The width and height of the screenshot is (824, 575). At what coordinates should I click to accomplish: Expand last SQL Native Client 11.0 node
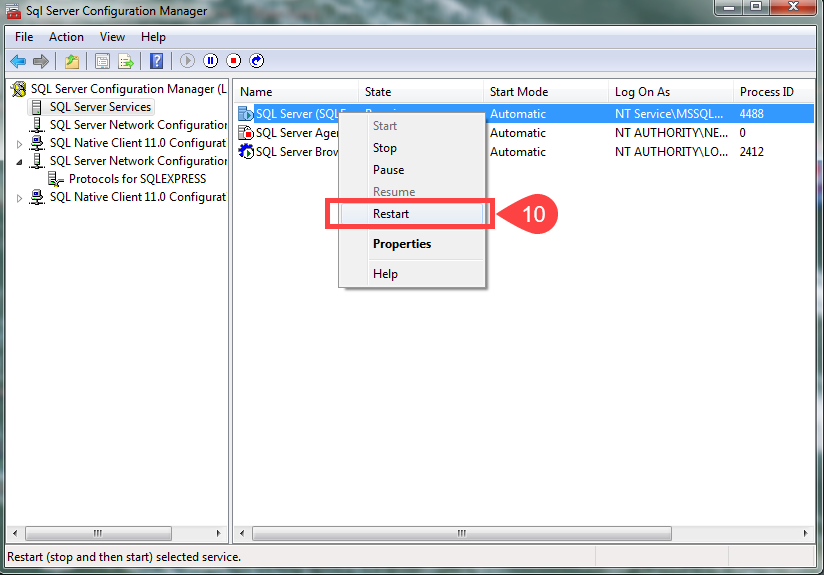(19, 198)
